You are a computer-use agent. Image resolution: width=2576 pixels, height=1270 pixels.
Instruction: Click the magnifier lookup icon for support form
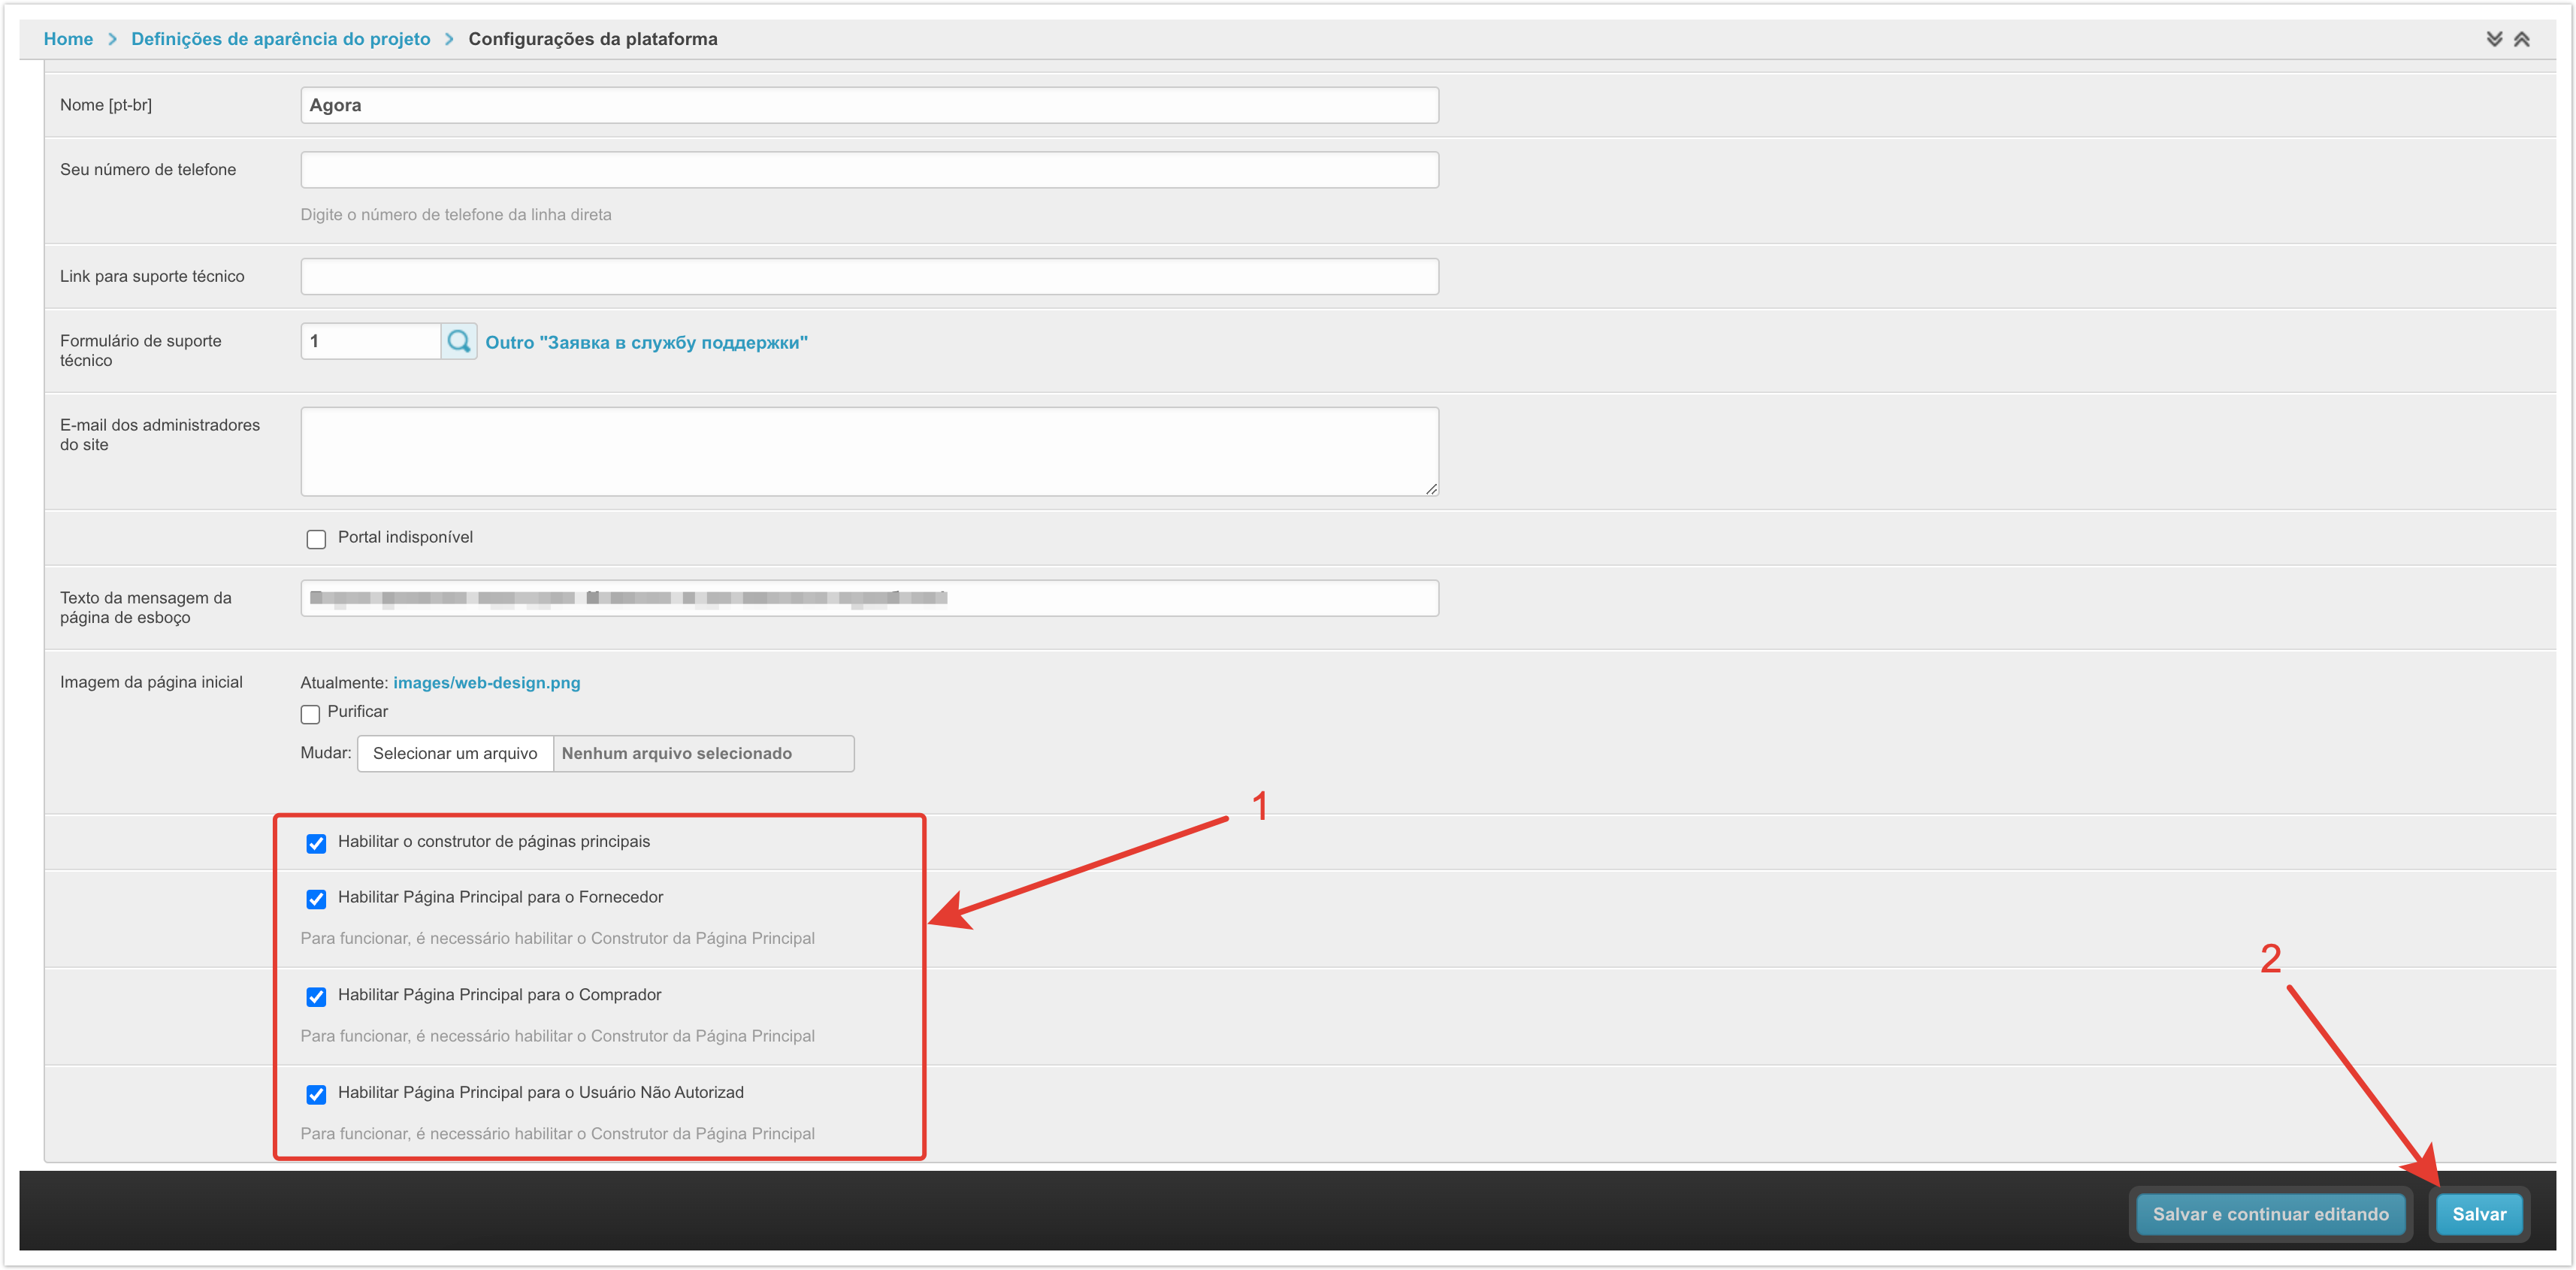(x=458, y=341)
